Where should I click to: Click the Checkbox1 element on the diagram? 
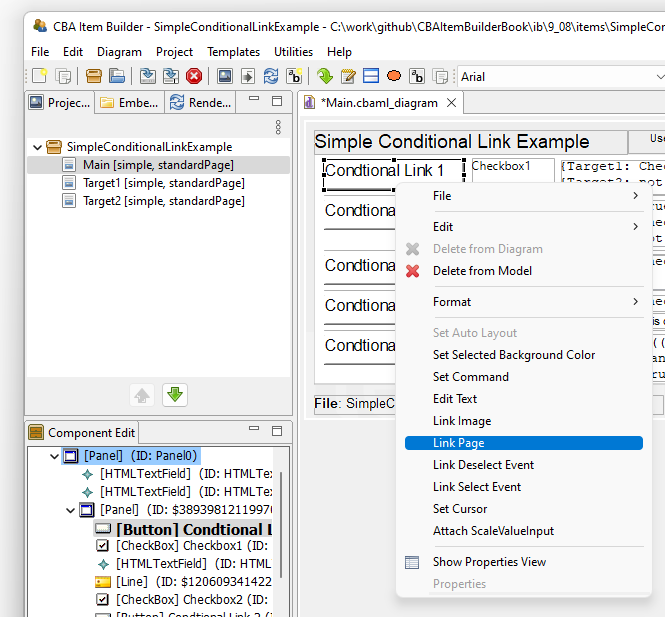(512, 167)
